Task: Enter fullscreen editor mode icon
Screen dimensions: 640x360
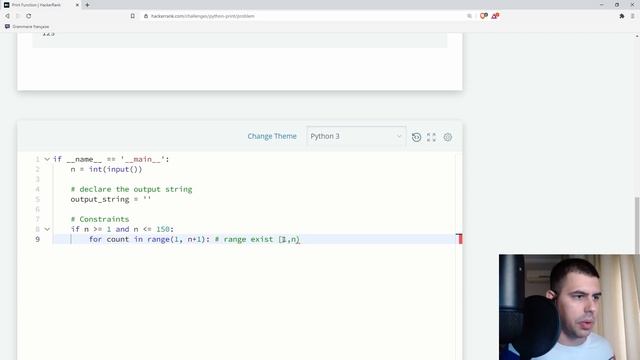Action: click(x=431, y=137)
